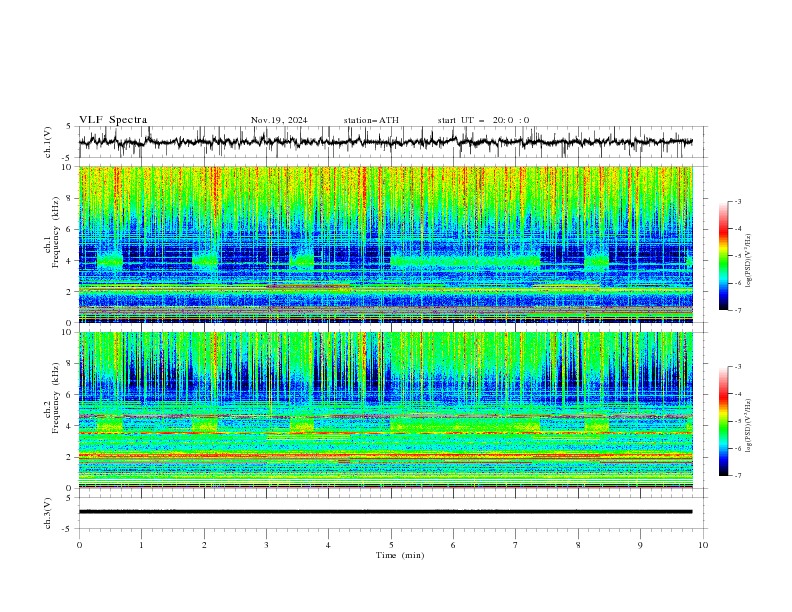Click time-axis tick label '10'
Image resolution: width=792 pixels, height=612 pixels.
(x=703, y=545)
